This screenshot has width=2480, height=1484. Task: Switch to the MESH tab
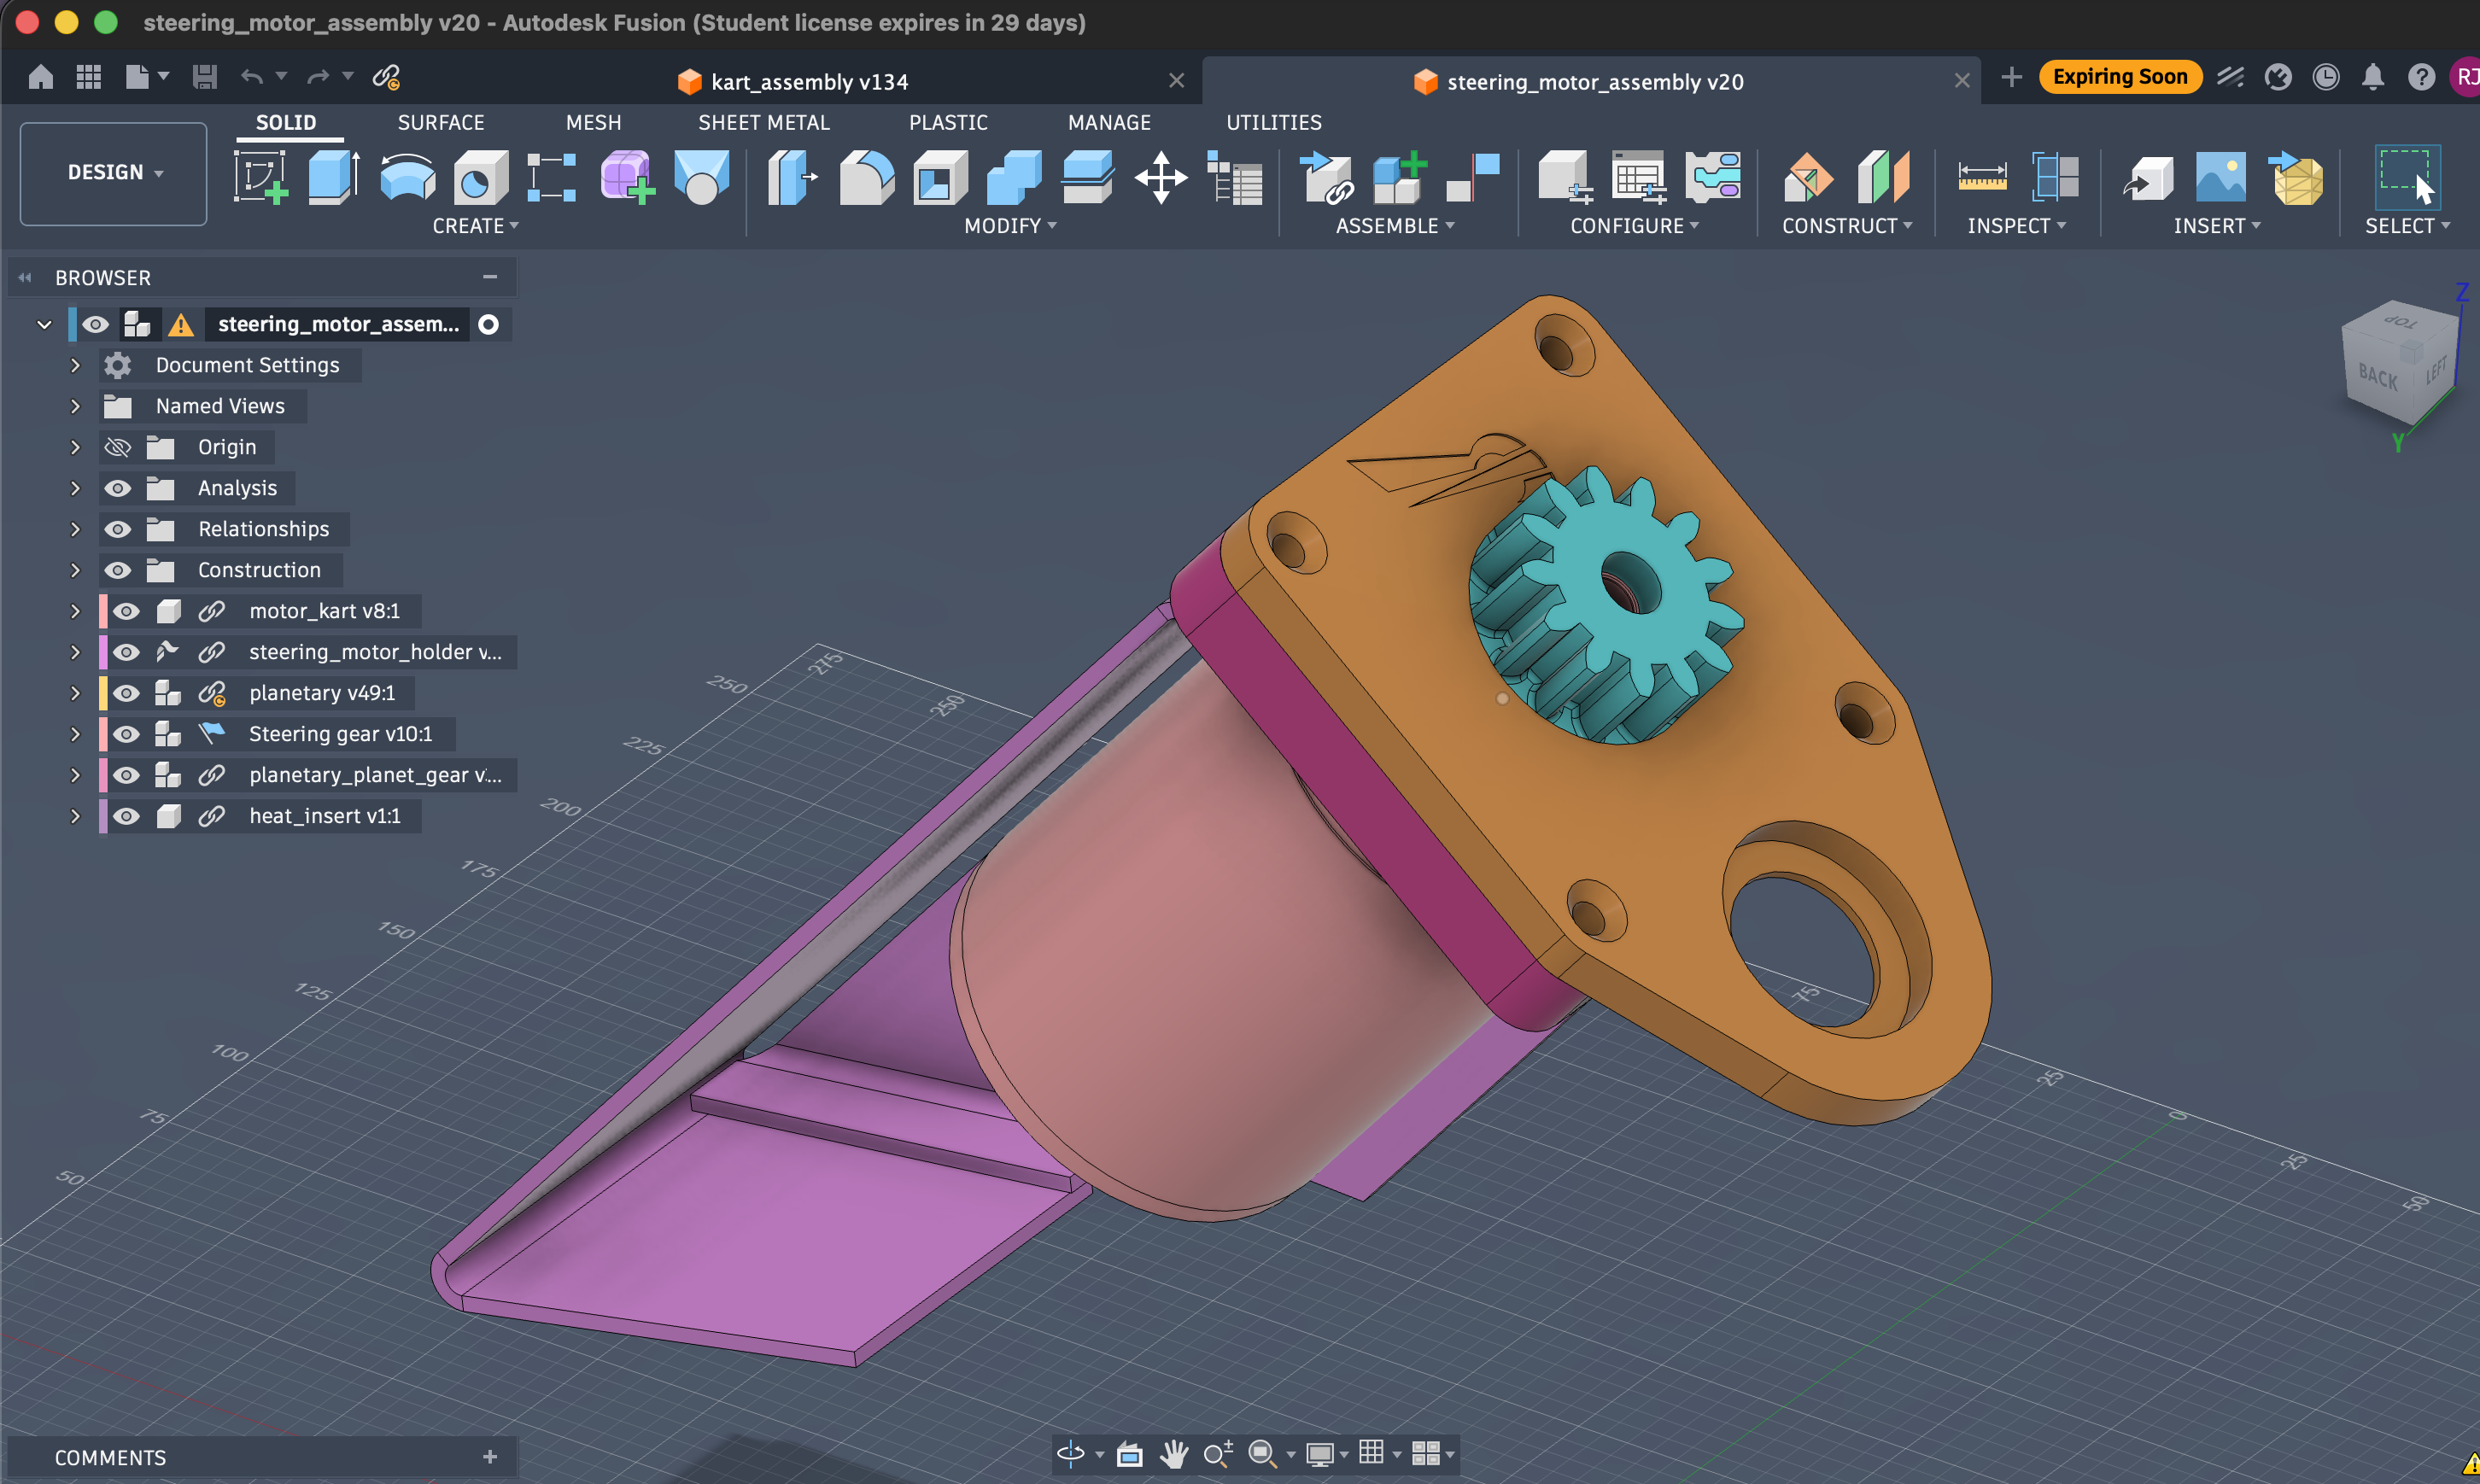(x=593, y=122)
